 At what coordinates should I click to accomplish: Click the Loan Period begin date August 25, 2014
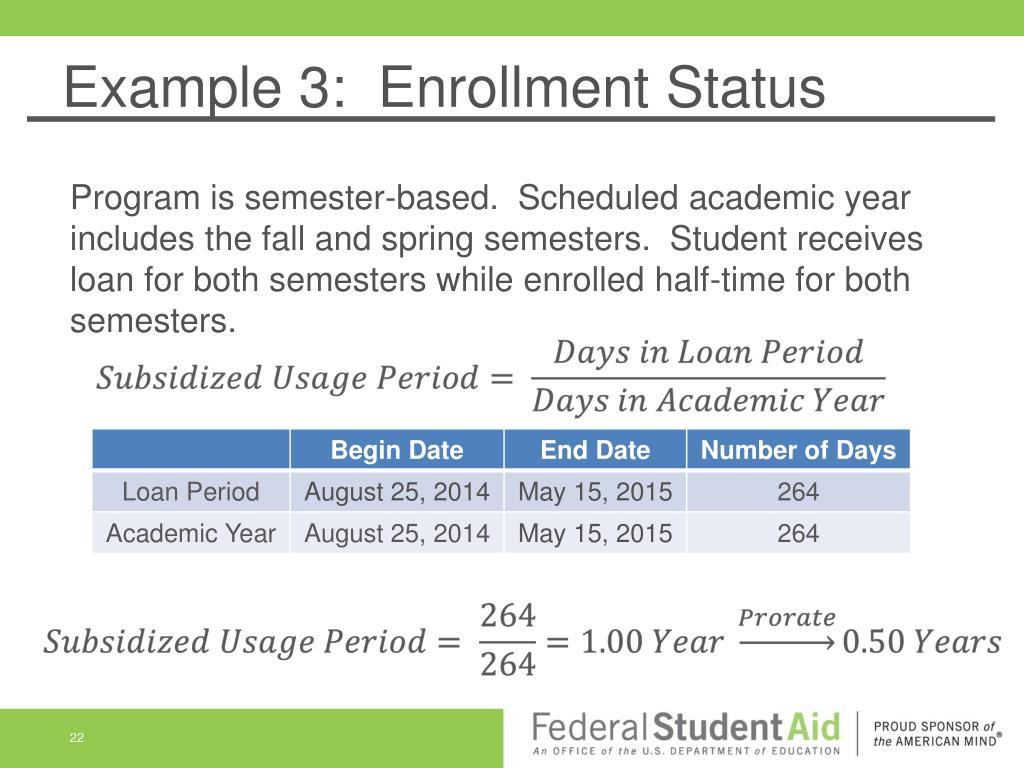(x=396, y=491)
